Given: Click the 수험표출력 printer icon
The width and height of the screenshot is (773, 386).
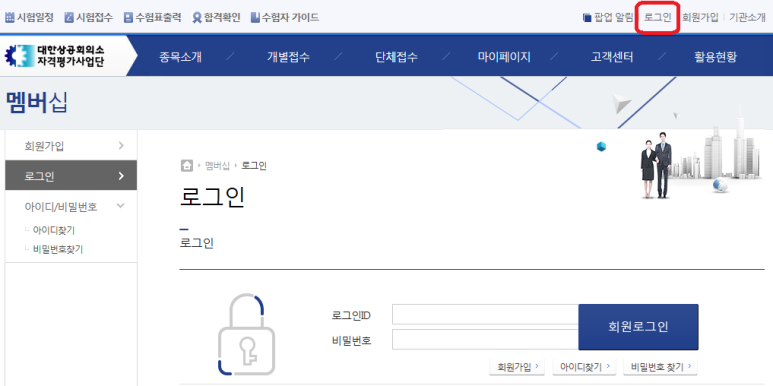Looking at the screenshot, I should [128, 18].
